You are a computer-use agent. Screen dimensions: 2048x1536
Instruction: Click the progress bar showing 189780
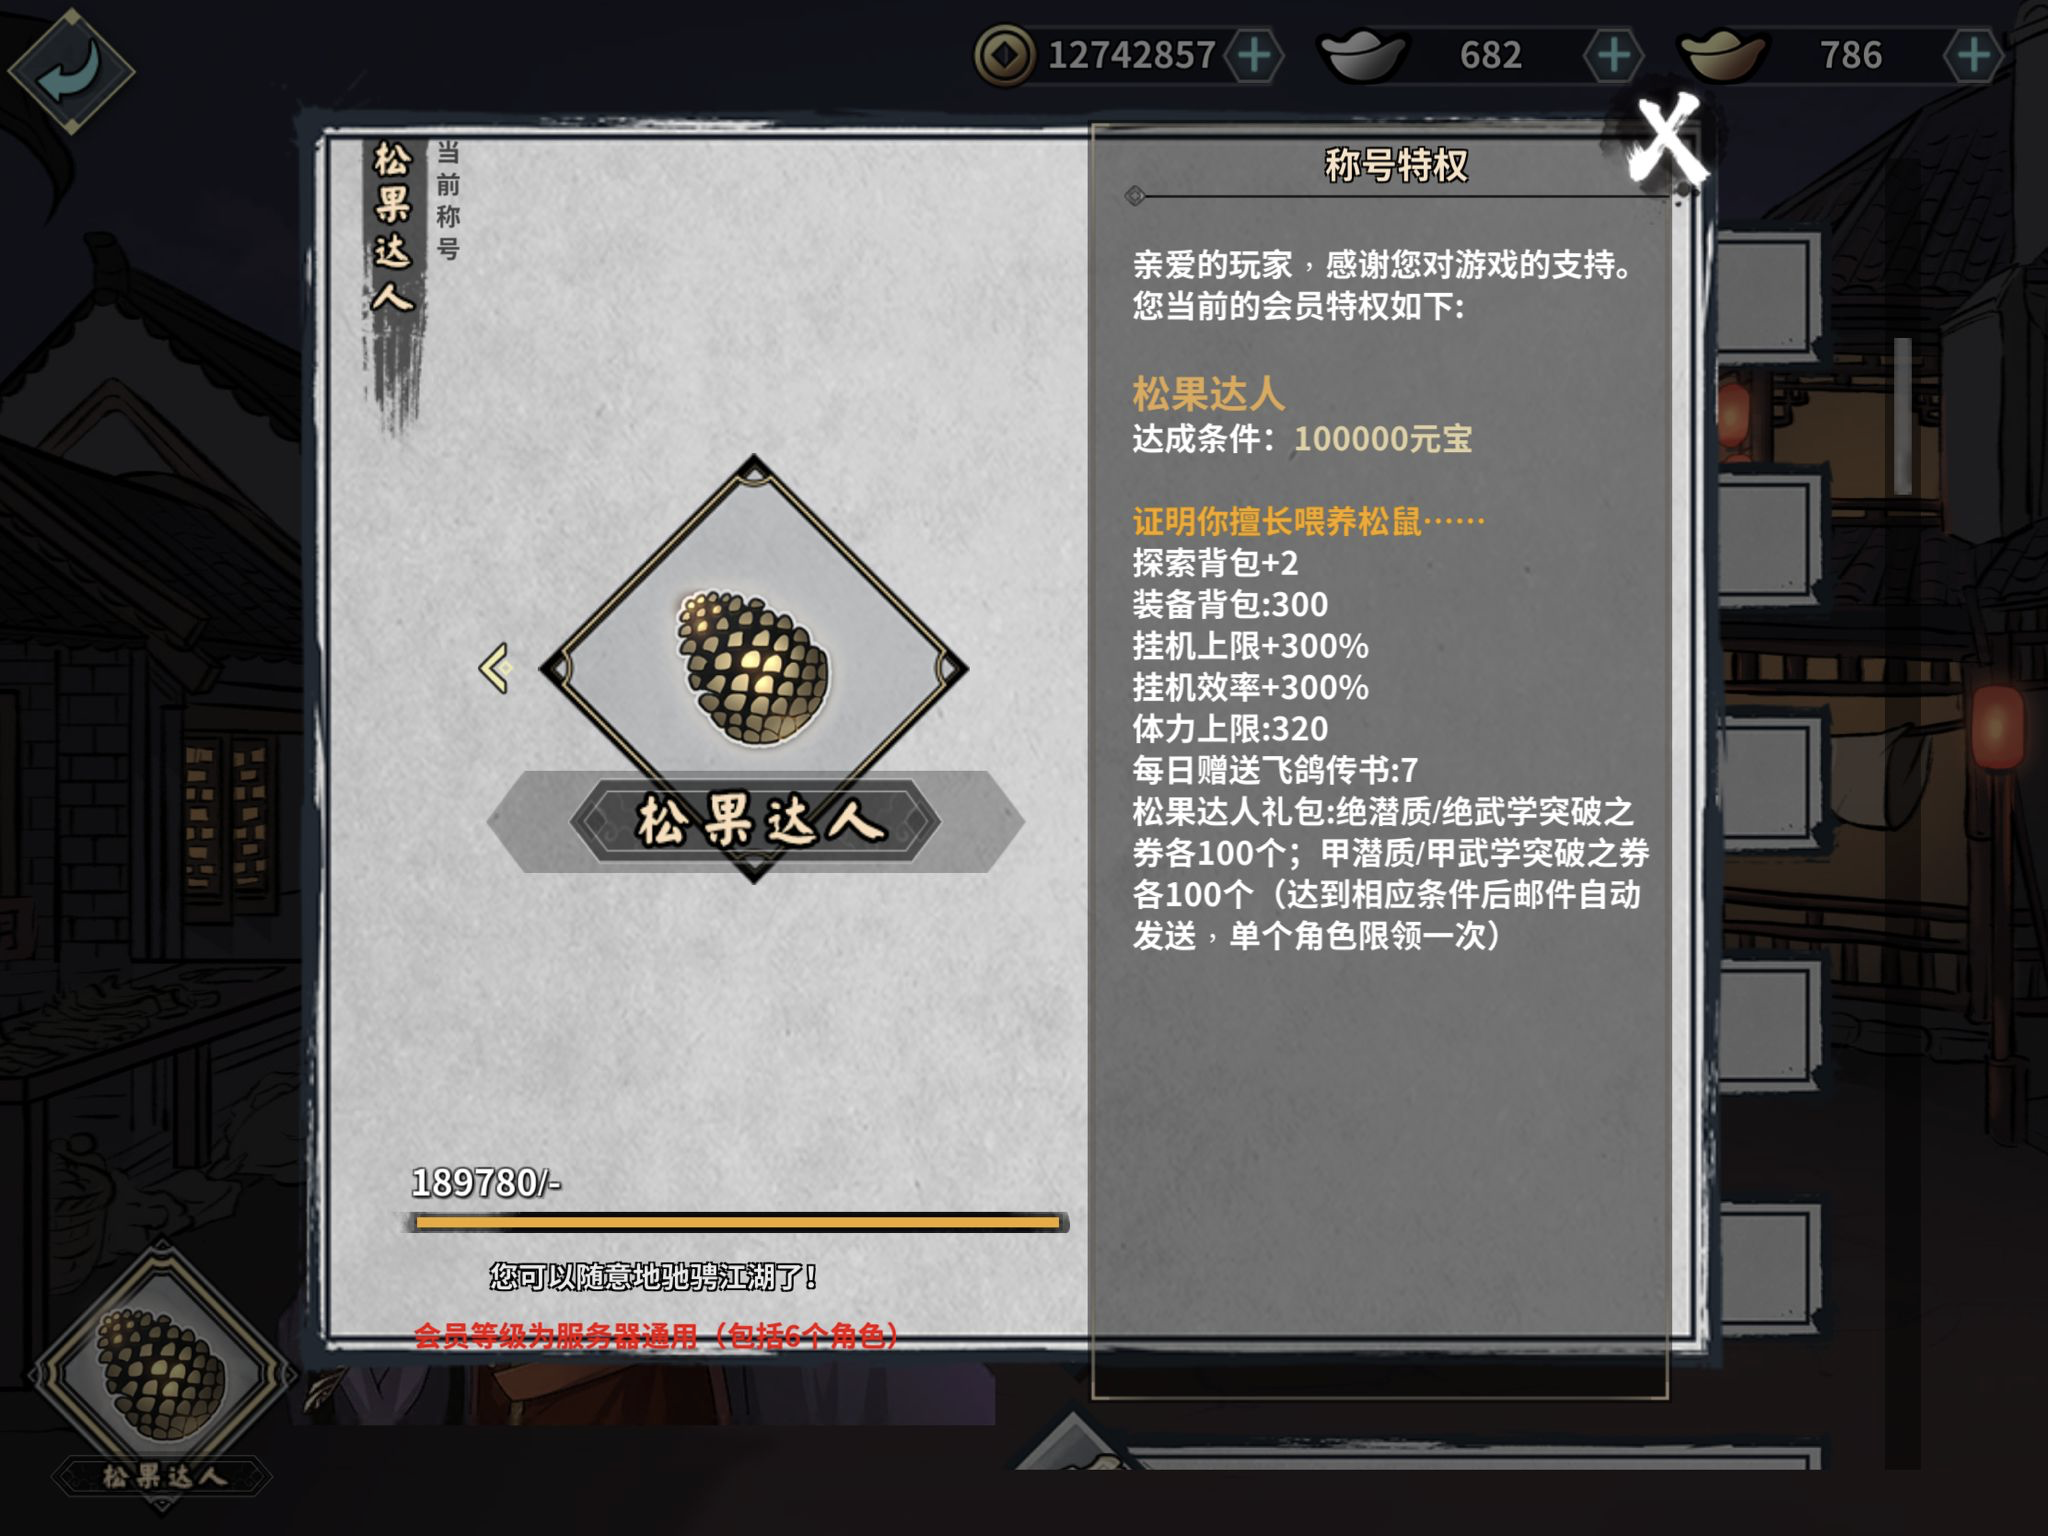[737, 1222]
